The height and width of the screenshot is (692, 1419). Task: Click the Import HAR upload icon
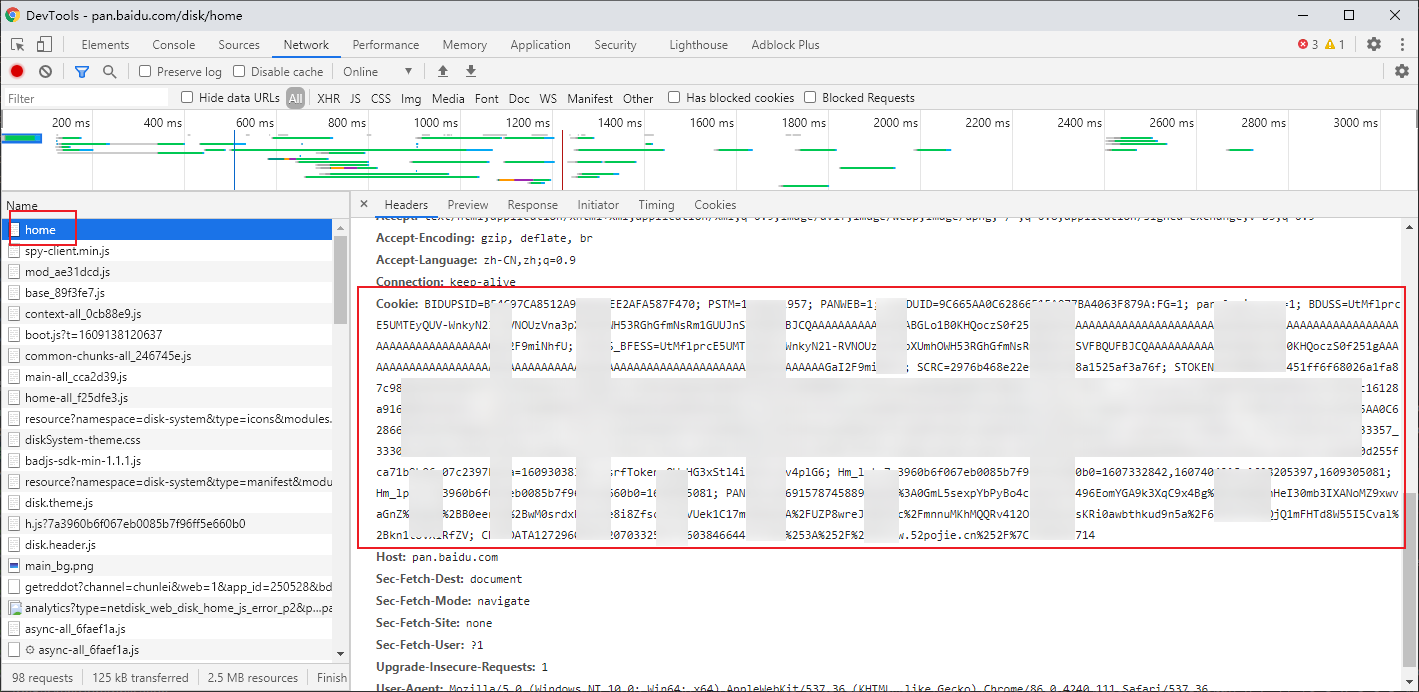443,71
